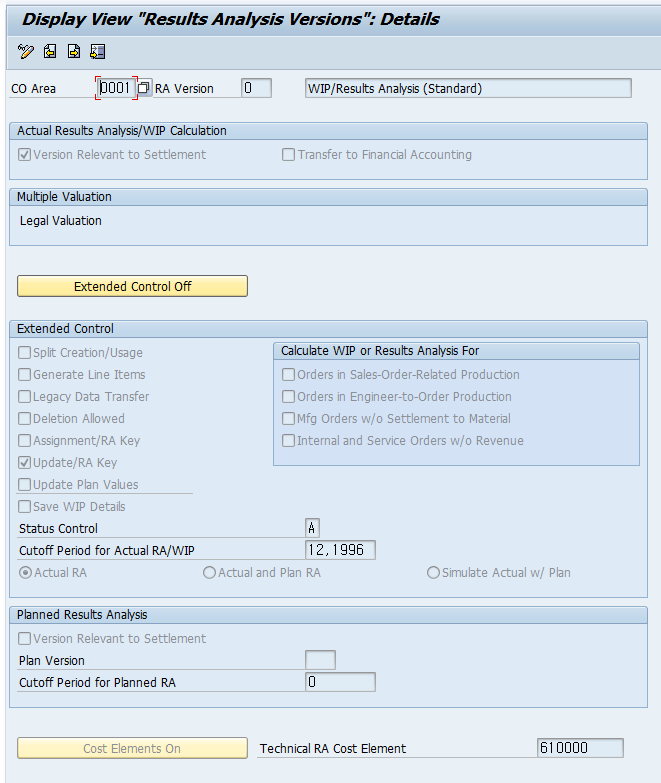Viewport: 661px width, 783px height.
Task: Click the other entry selection toolbar icon
Action: pyautogui.click(x=97, y=51)
